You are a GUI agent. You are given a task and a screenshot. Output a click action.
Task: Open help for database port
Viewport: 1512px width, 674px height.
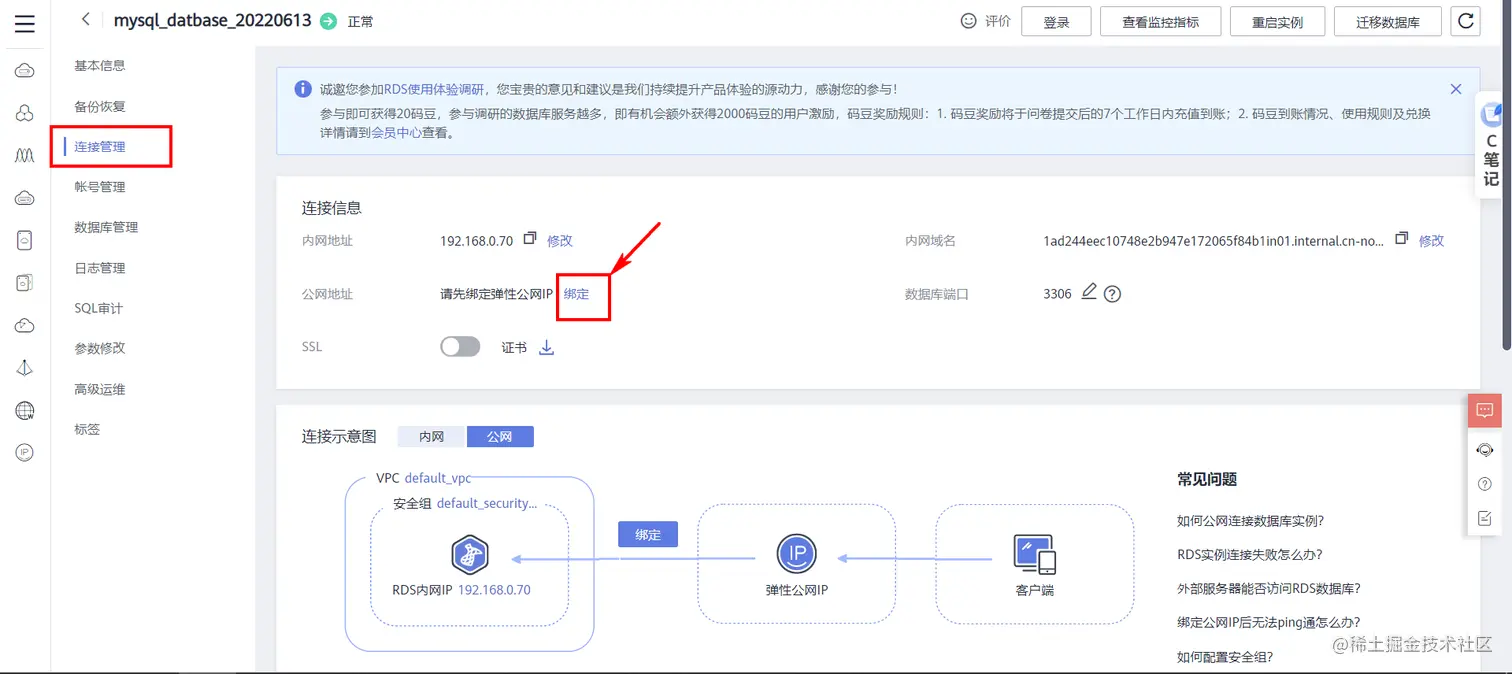tap(1112, 294)
